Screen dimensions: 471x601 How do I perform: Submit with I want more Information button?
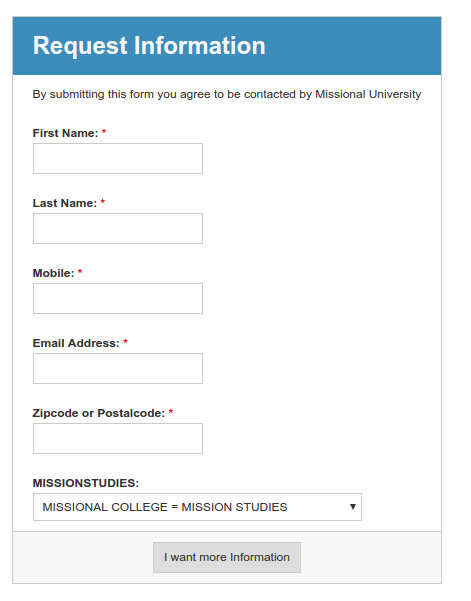coord(227,557)
